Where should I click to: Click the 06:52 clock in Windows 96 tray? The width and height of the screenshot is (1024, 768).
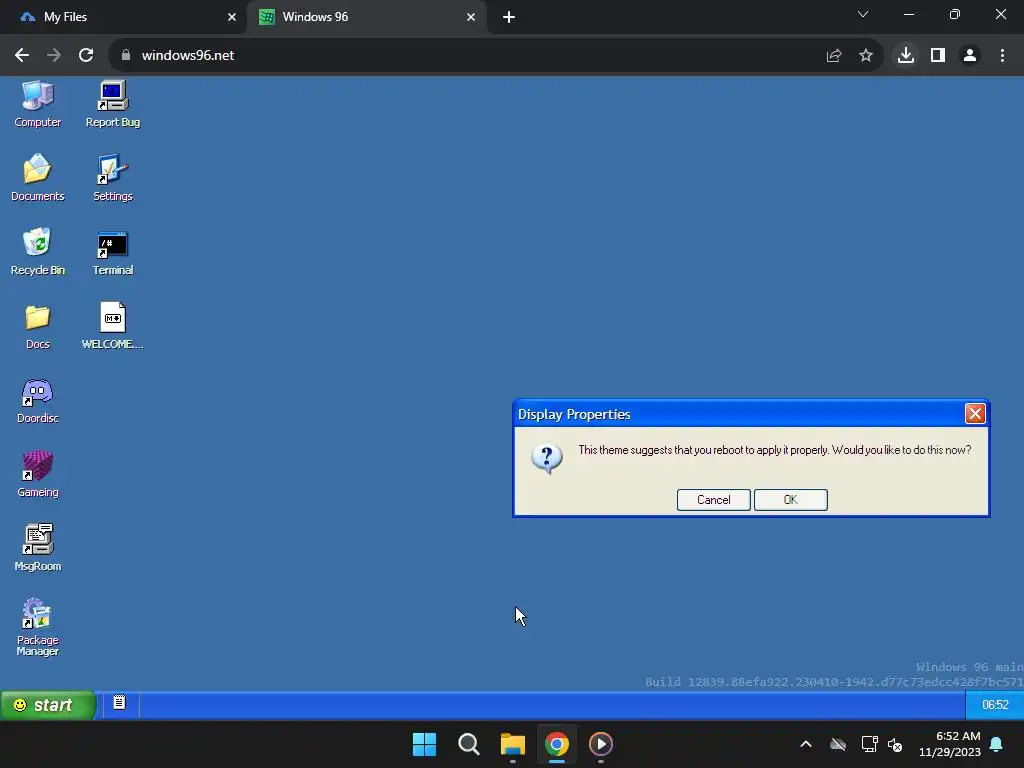(995, 705)
